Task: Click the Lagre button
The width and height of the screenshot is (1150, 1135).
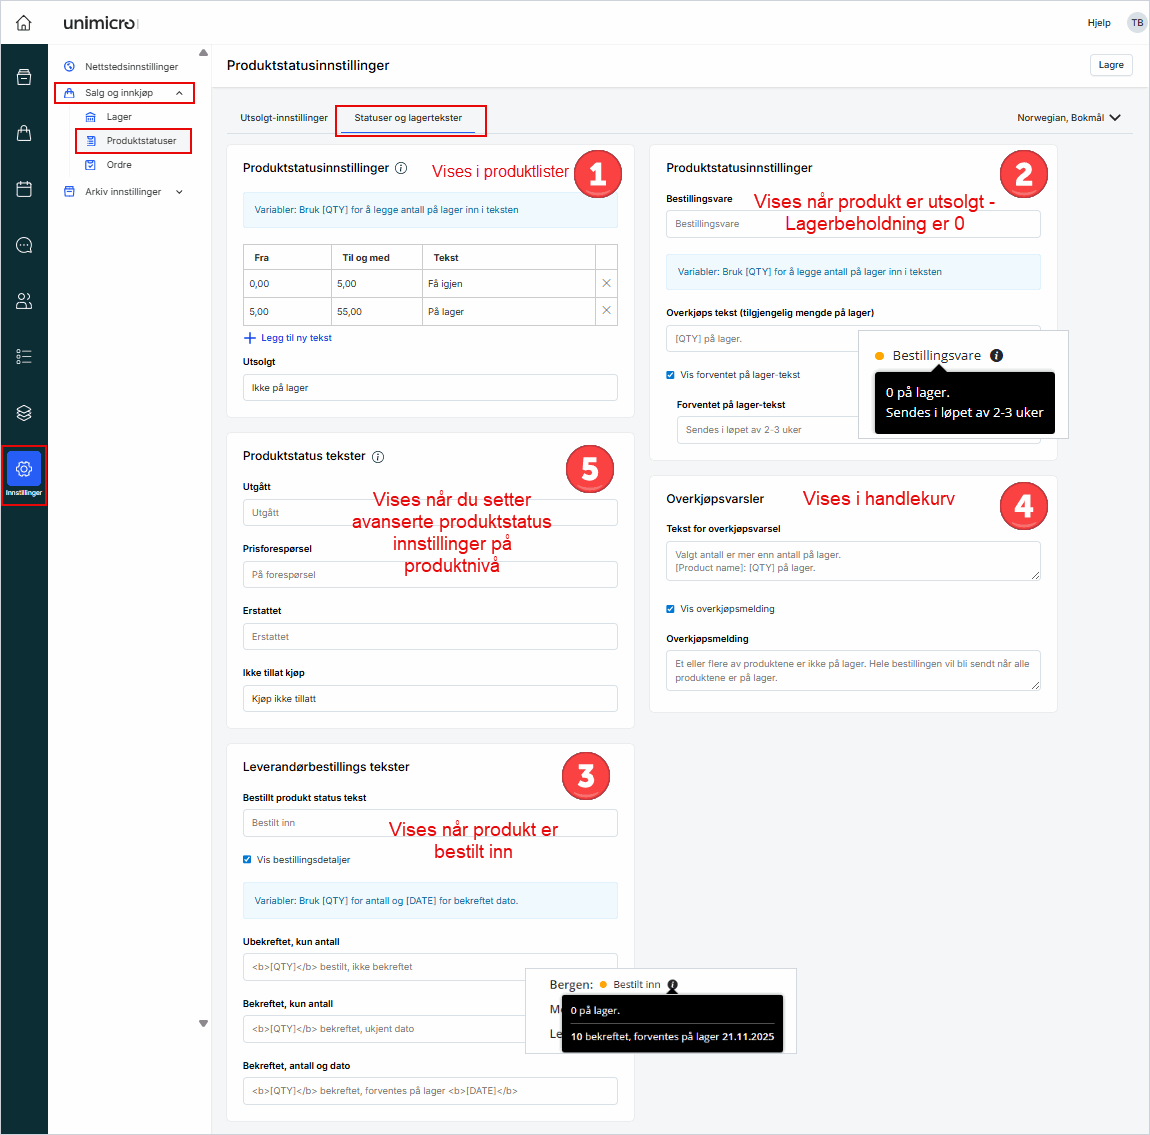Action: (1111, 63)
